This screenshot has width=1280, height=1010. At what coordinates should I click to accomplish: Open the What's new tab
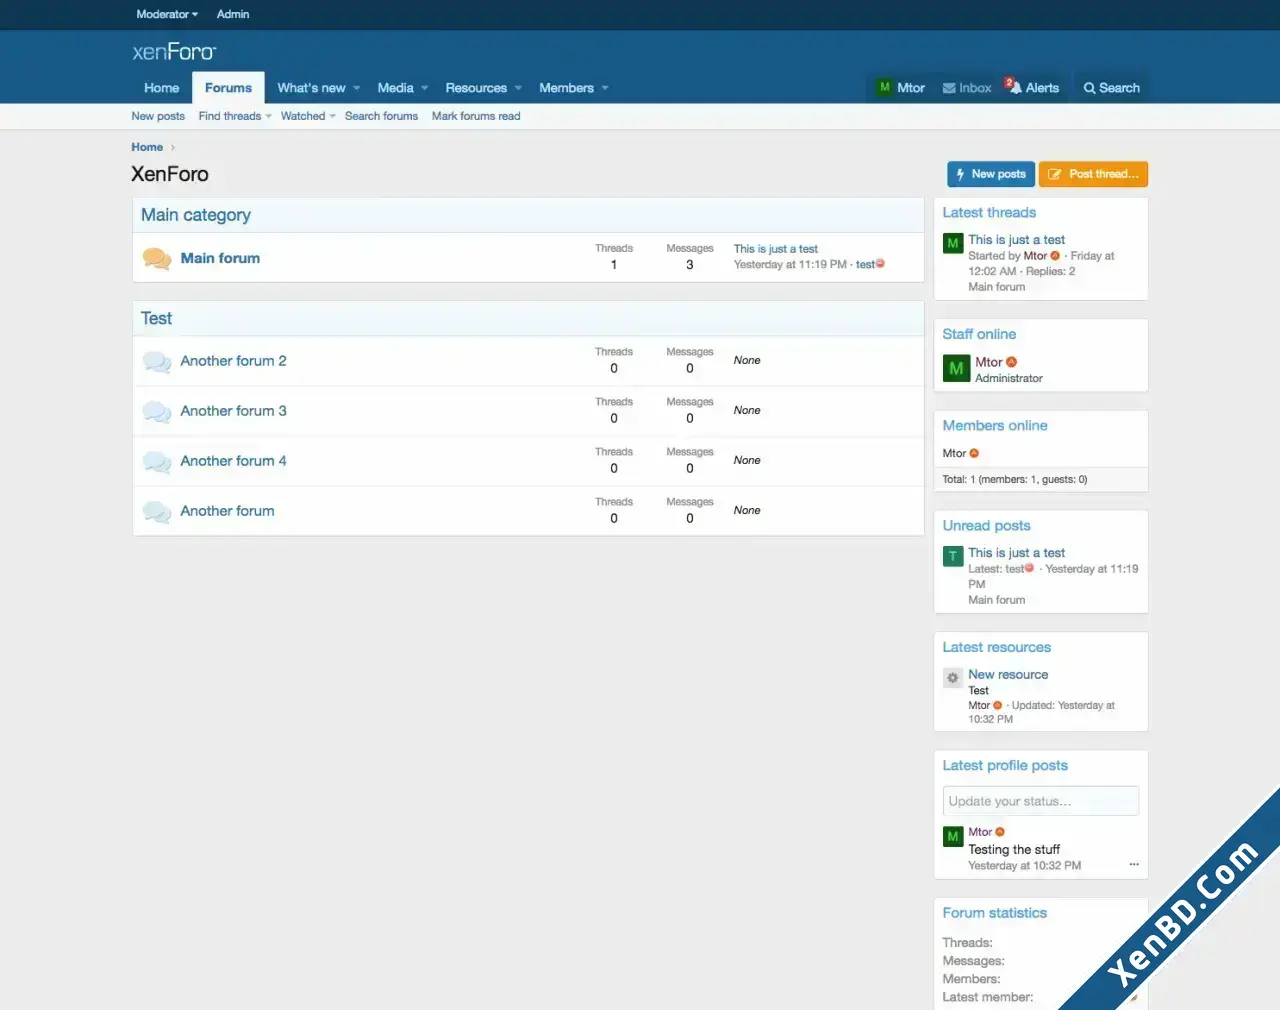311,88
